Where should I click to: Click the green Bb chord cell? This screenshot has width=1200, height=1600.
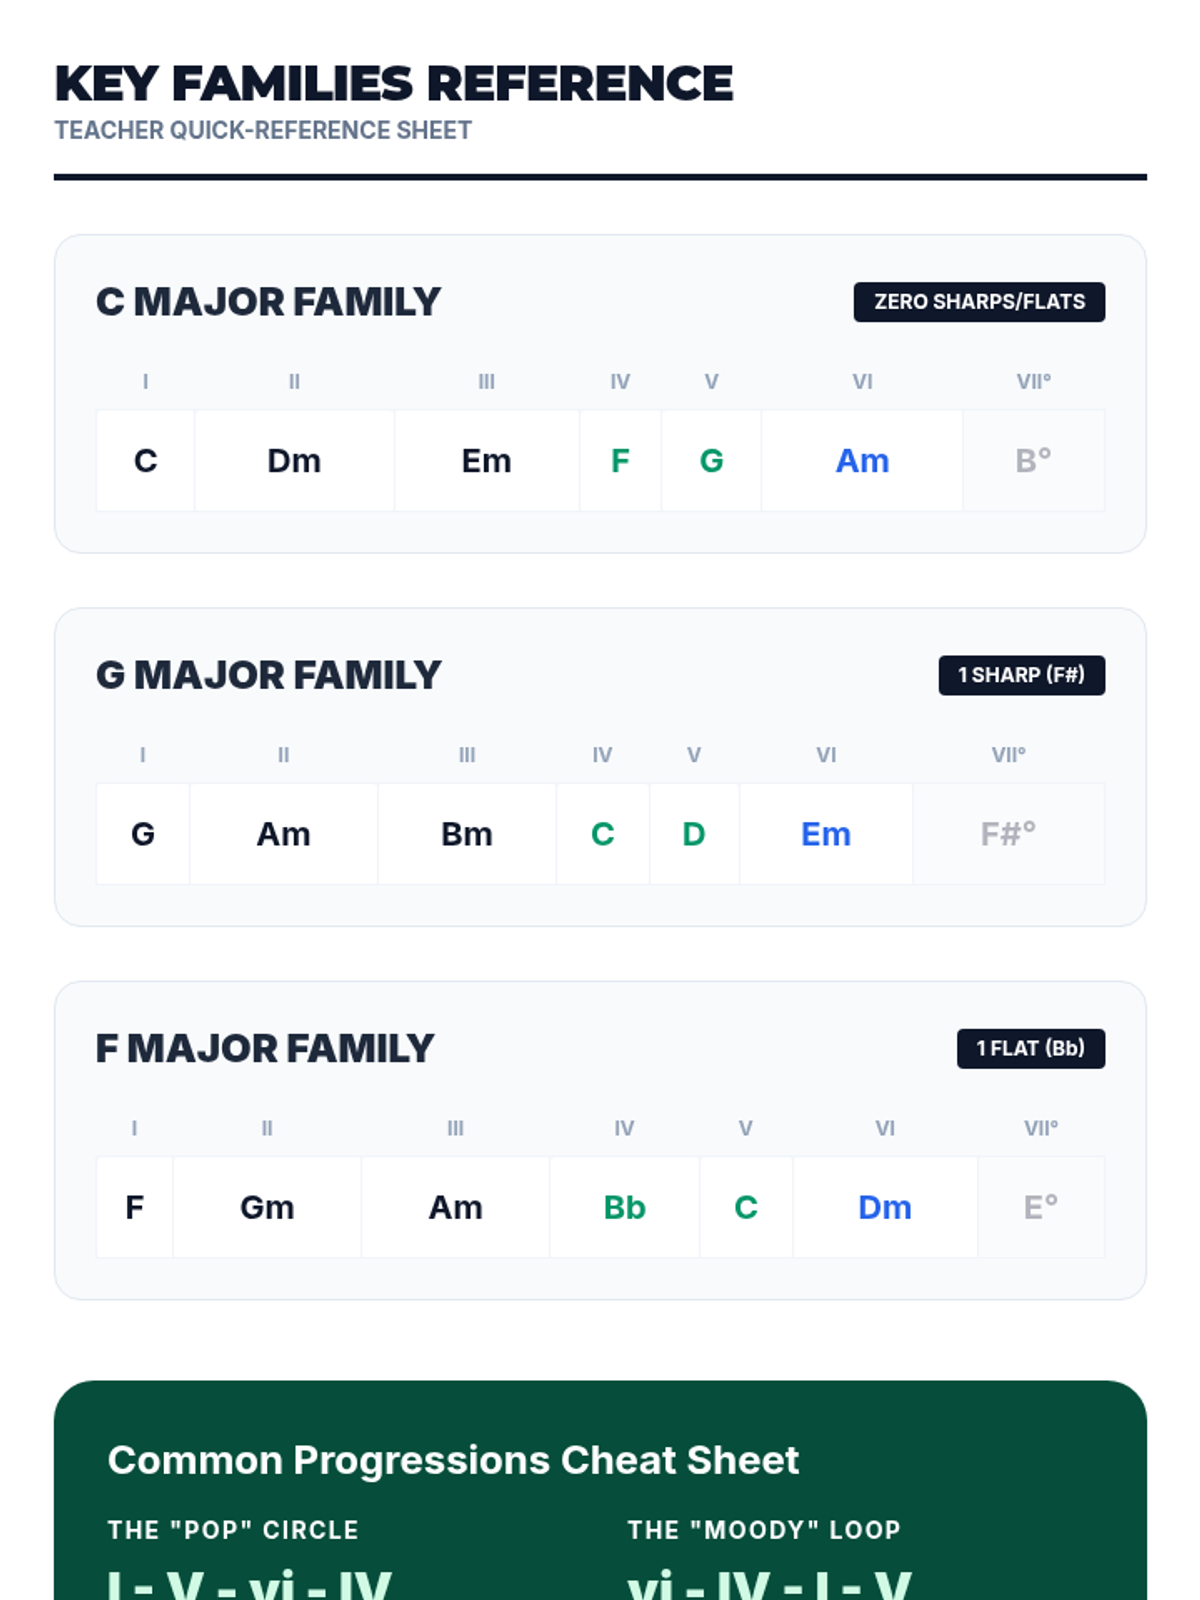[x=625, y=1207]
